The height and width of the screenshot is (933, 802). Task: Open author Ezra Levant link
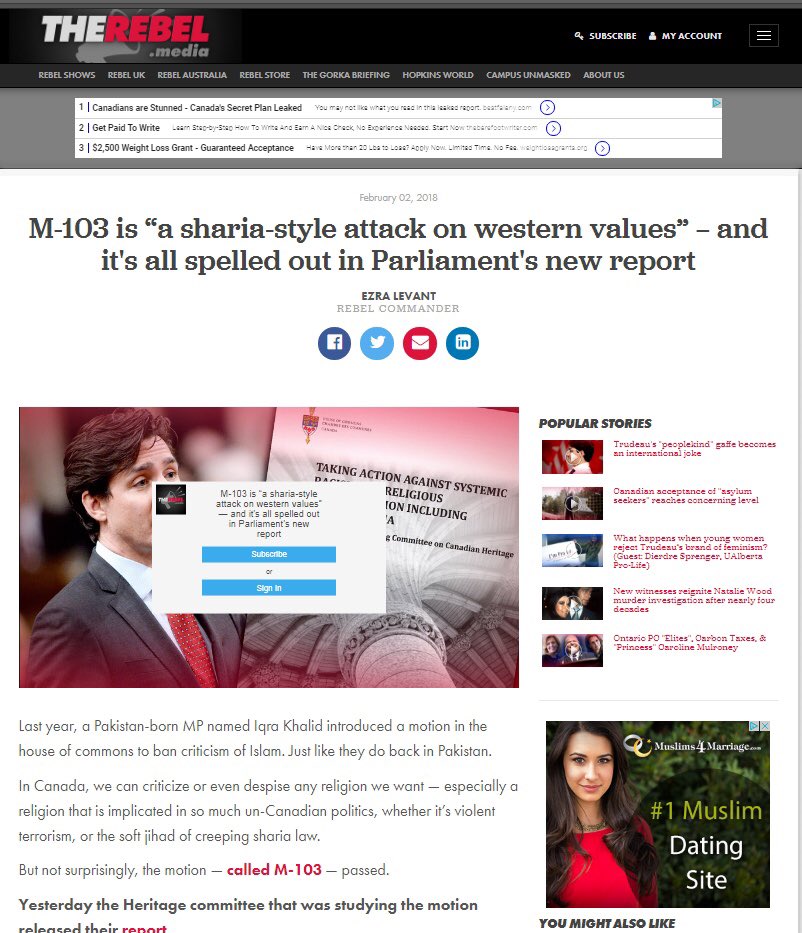click(399, 296)
